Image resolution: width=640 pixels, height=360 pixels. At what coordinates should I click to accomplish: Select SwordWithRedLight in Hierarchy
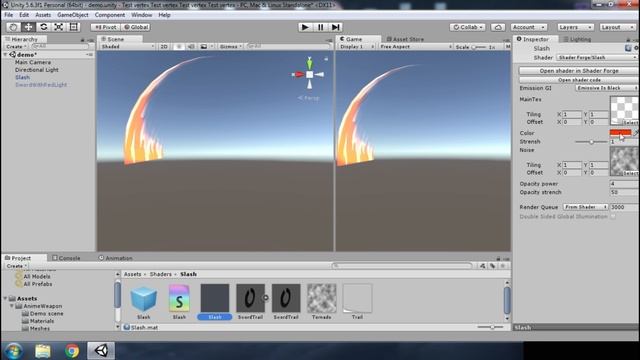[41, 85]
